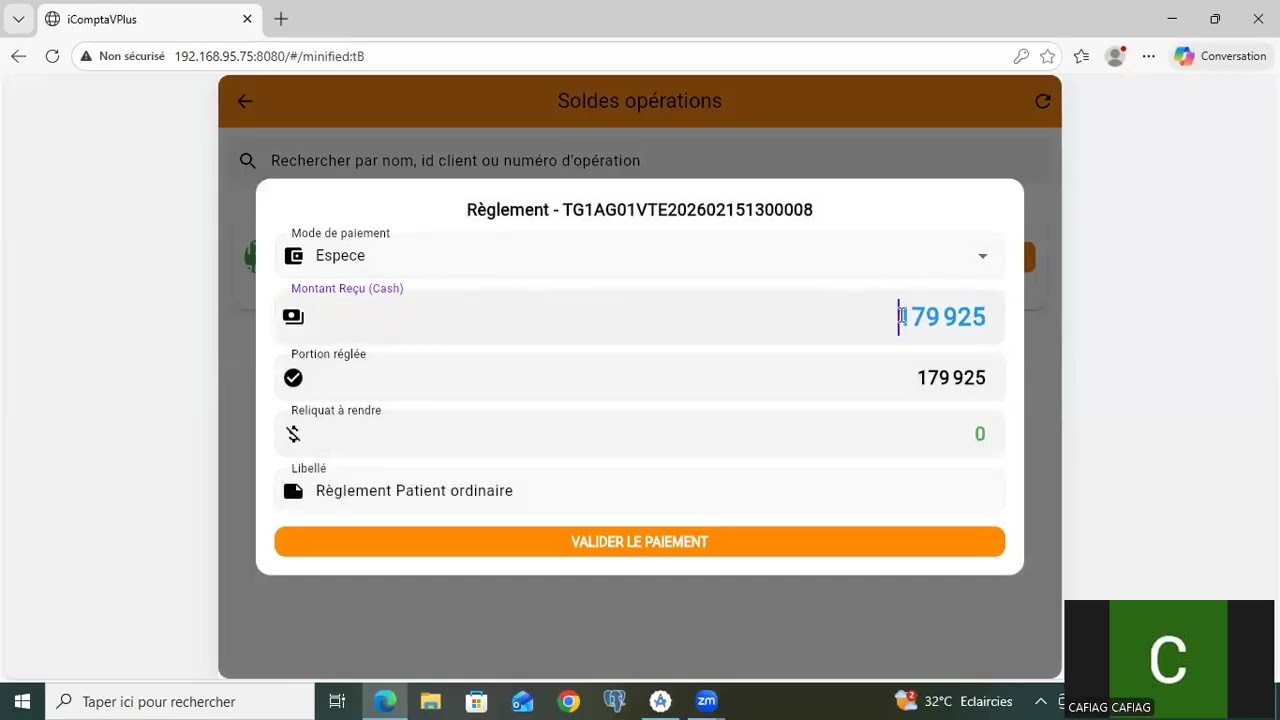Open password manager key icon
Image resolution: width=1280 pixels, height=720 pixels.
pyautogui.click(x=1021, y=56)
